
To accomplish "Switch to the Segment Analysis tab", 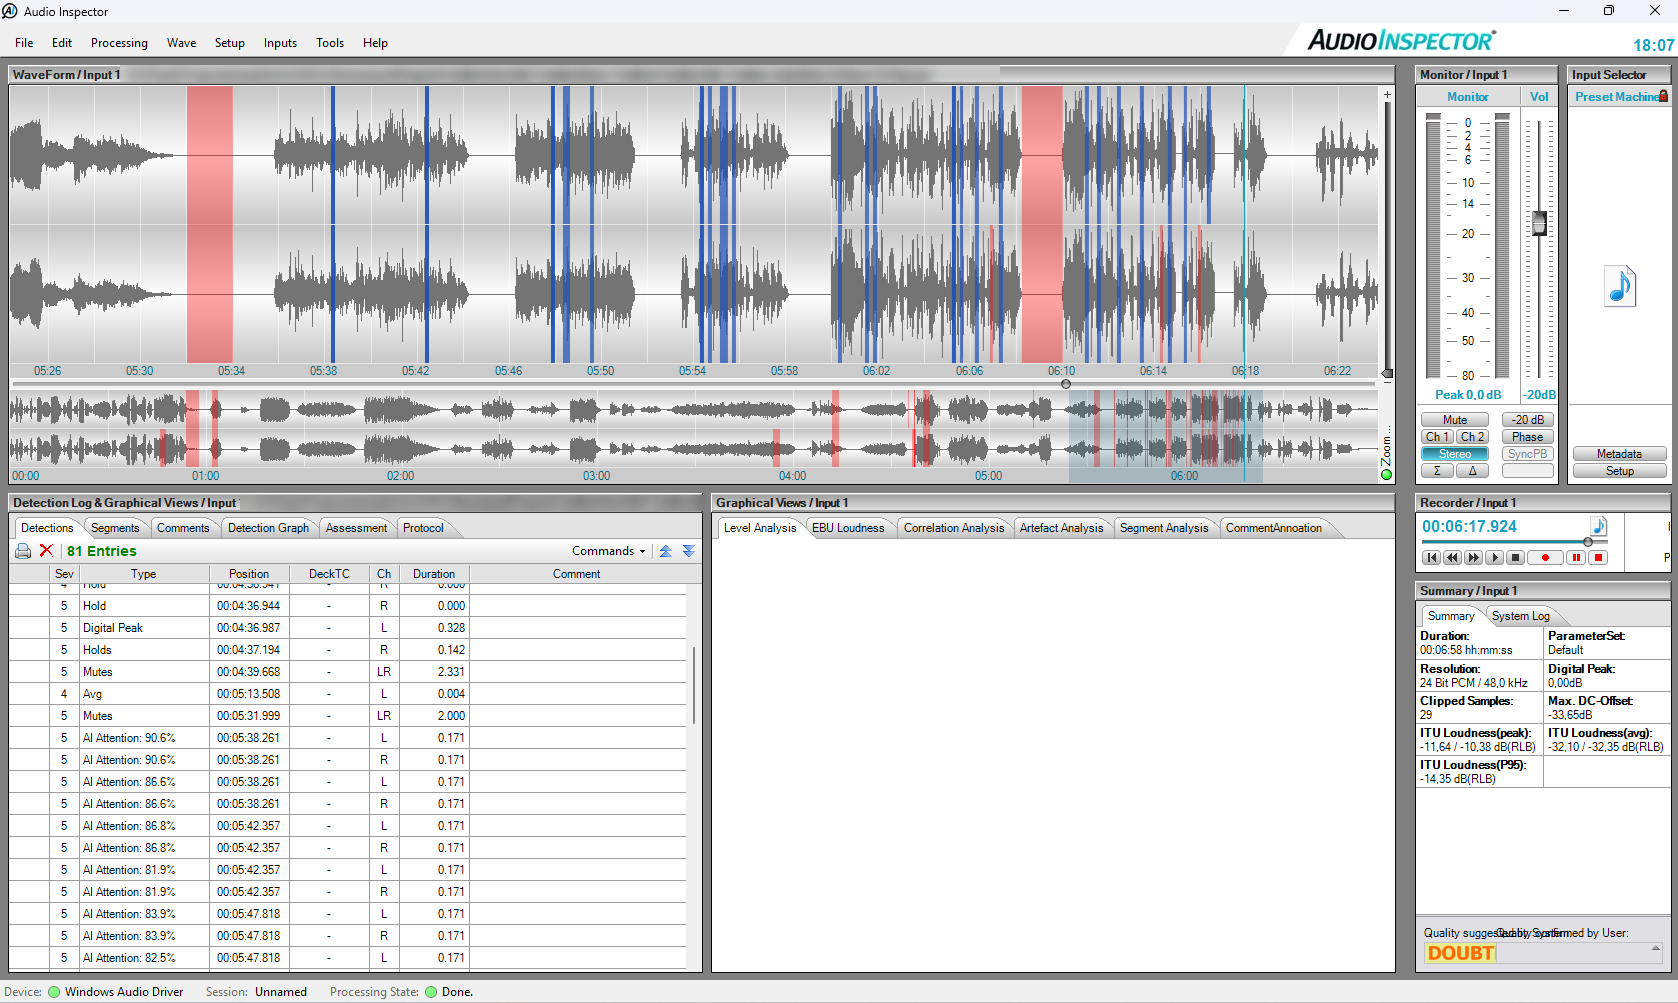I will coord(1164,528).
